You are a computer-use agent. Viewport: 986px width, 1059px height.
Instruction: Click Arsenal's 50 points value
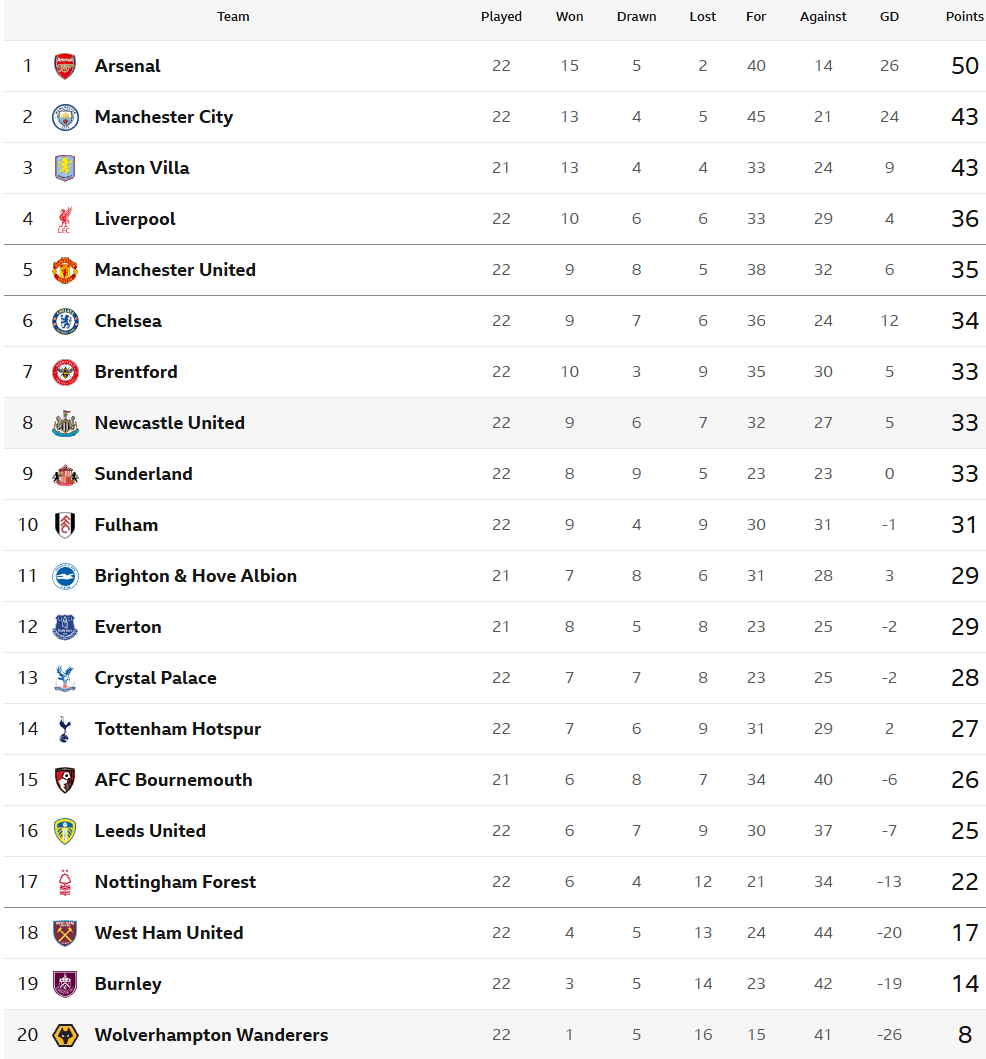(964, 66)
